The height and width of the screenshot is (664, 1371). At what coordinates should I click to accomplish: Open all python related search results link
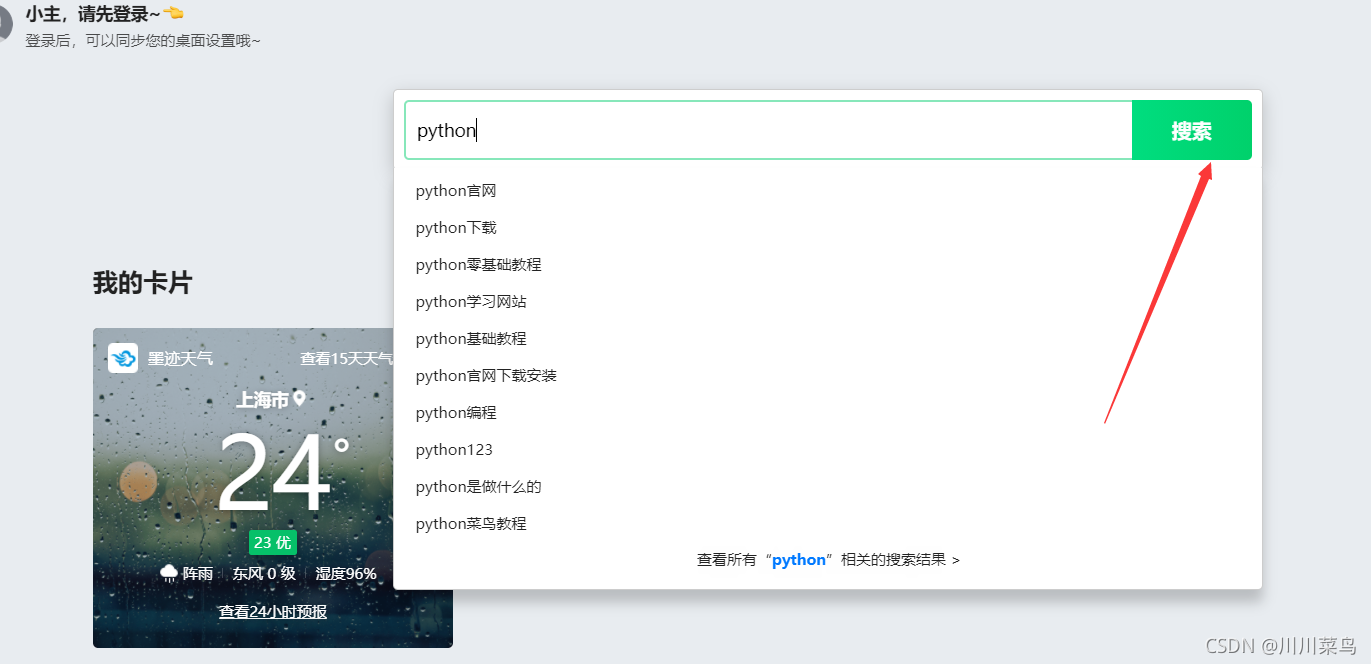coord(828,560)
